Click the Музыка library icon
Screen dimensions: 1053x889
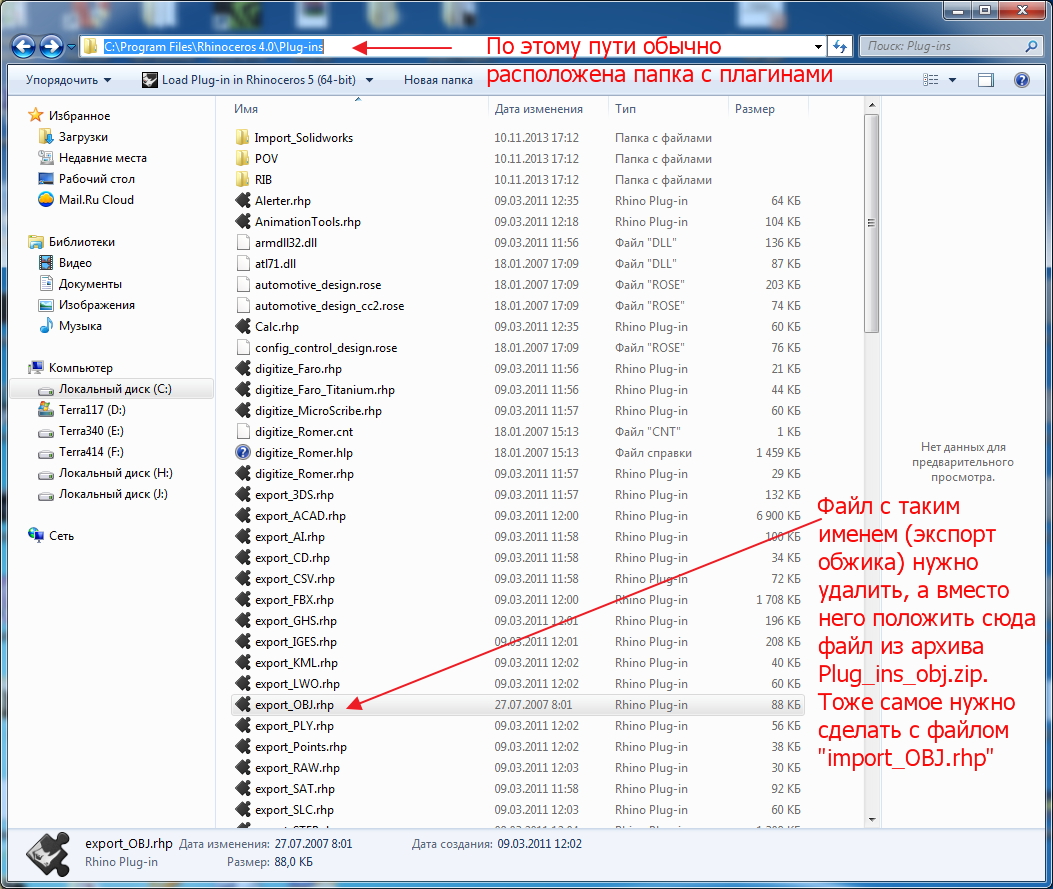pyautogui.click(x=46, y=326)
